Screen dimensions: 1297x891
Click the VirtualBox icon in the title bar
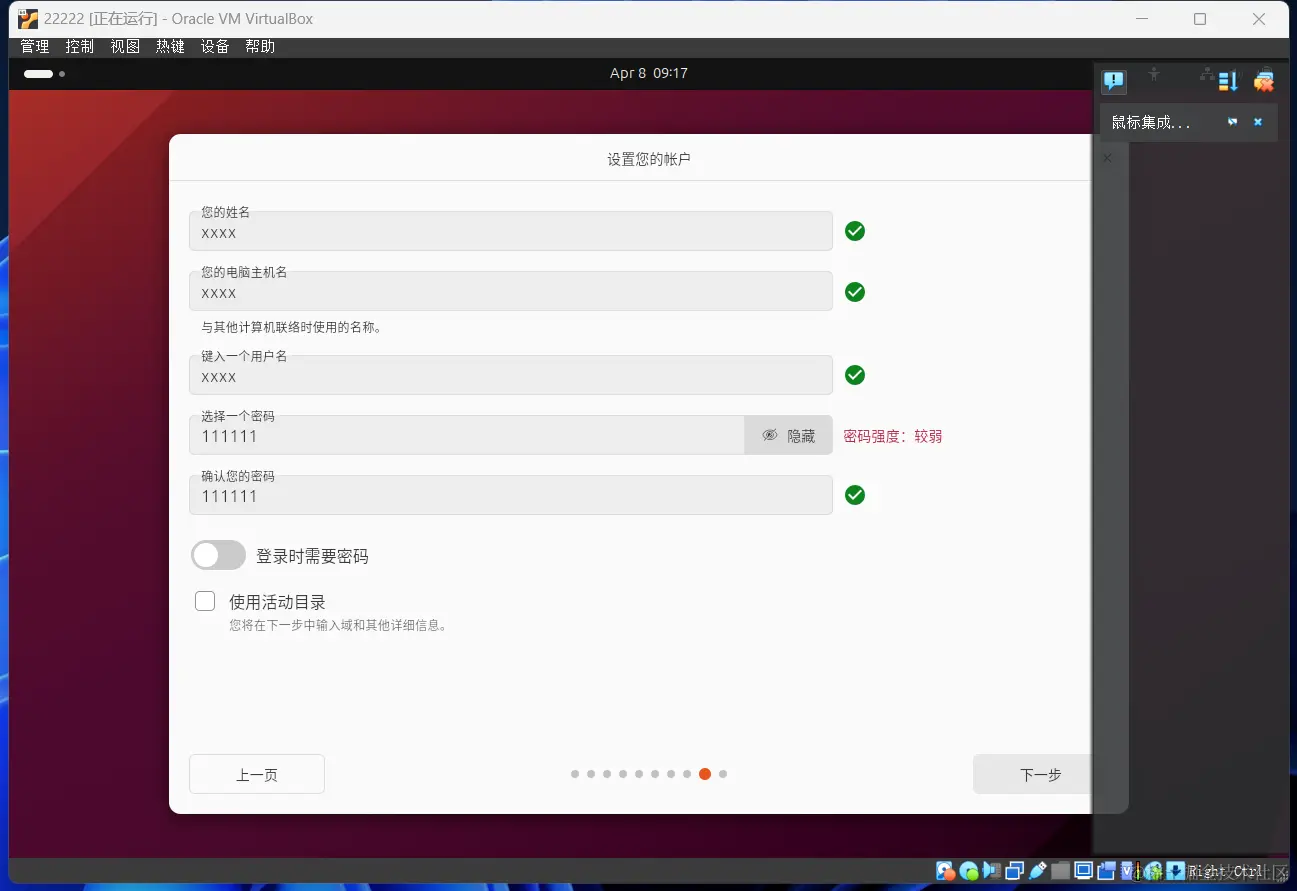click(28, 19)
